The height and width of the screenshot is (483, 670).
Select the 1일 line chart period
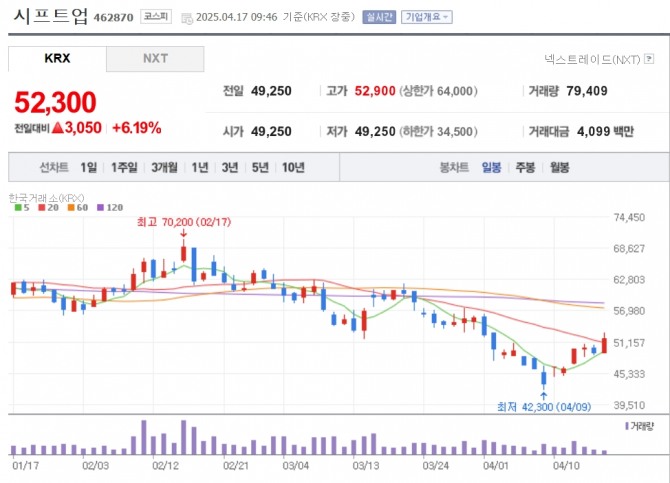[x=88, y=168]
